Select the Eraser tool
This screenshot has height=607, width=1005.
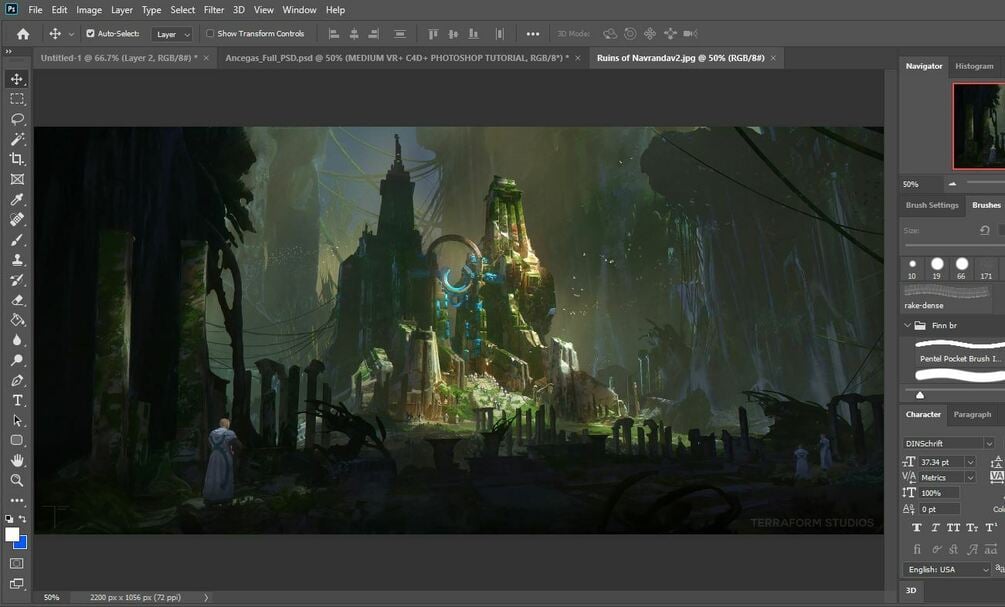click(x=17, y=300)
